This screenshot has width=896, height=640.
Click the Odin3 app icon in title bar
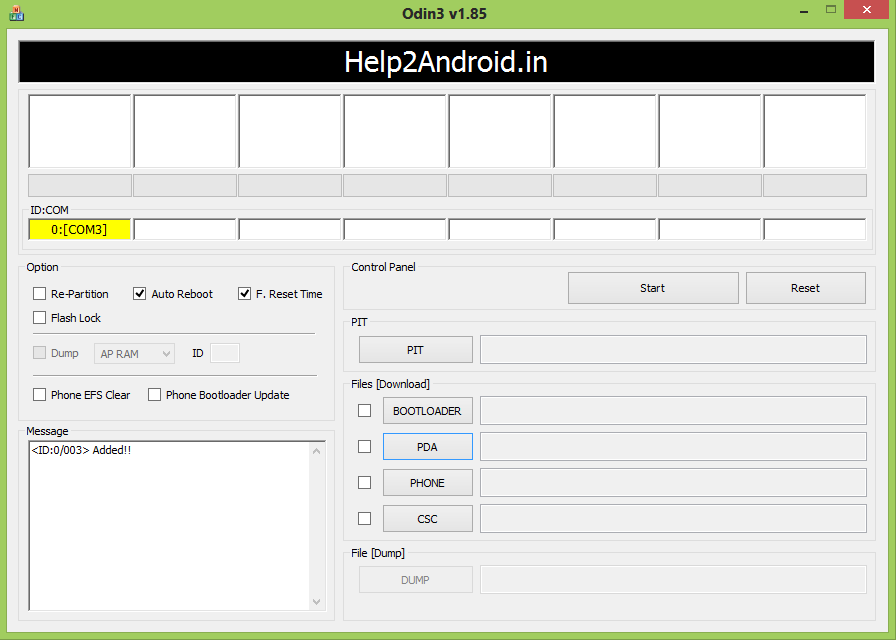pyautogui.click(x=17, y=13)
